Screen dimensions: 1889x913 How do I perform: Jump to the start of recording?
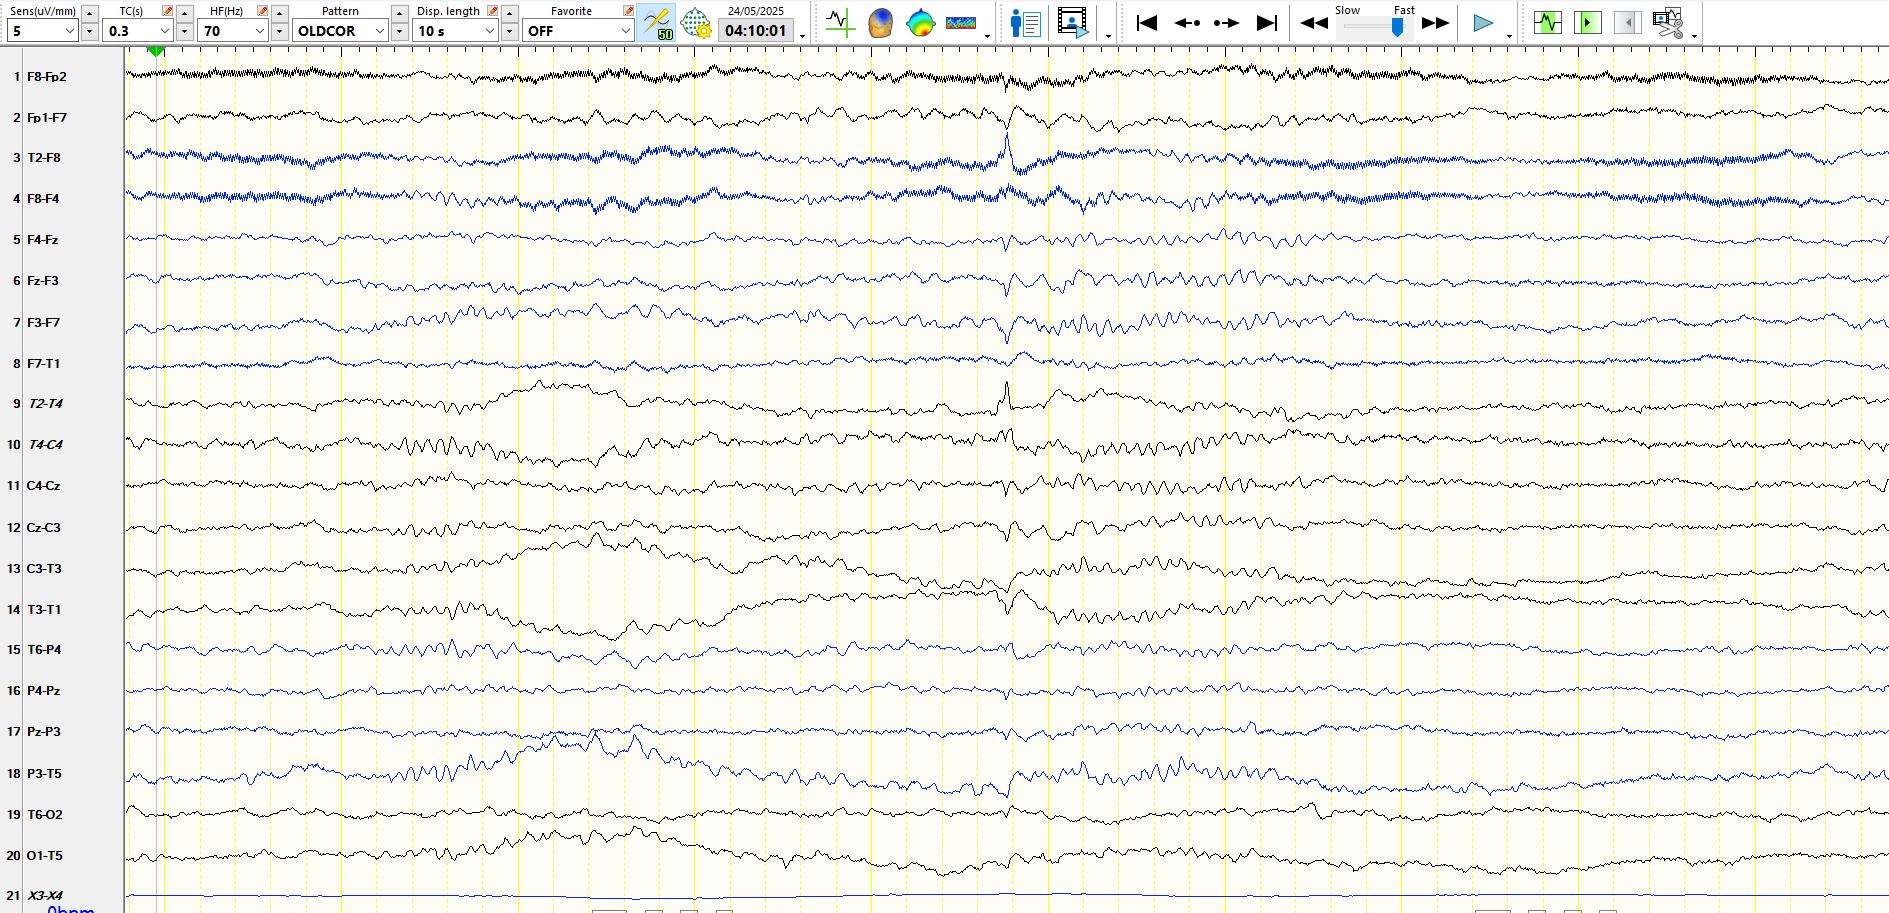1147,23
